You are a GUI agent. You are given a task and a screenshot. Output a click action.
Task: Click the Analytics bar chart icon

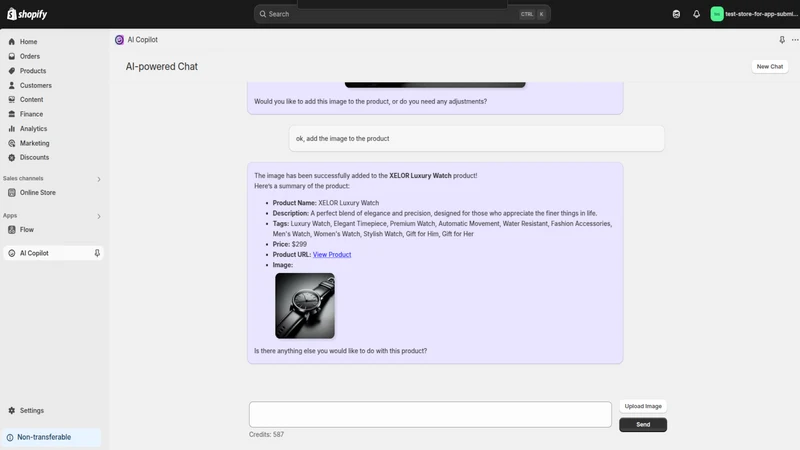click(x=12, y=129)
